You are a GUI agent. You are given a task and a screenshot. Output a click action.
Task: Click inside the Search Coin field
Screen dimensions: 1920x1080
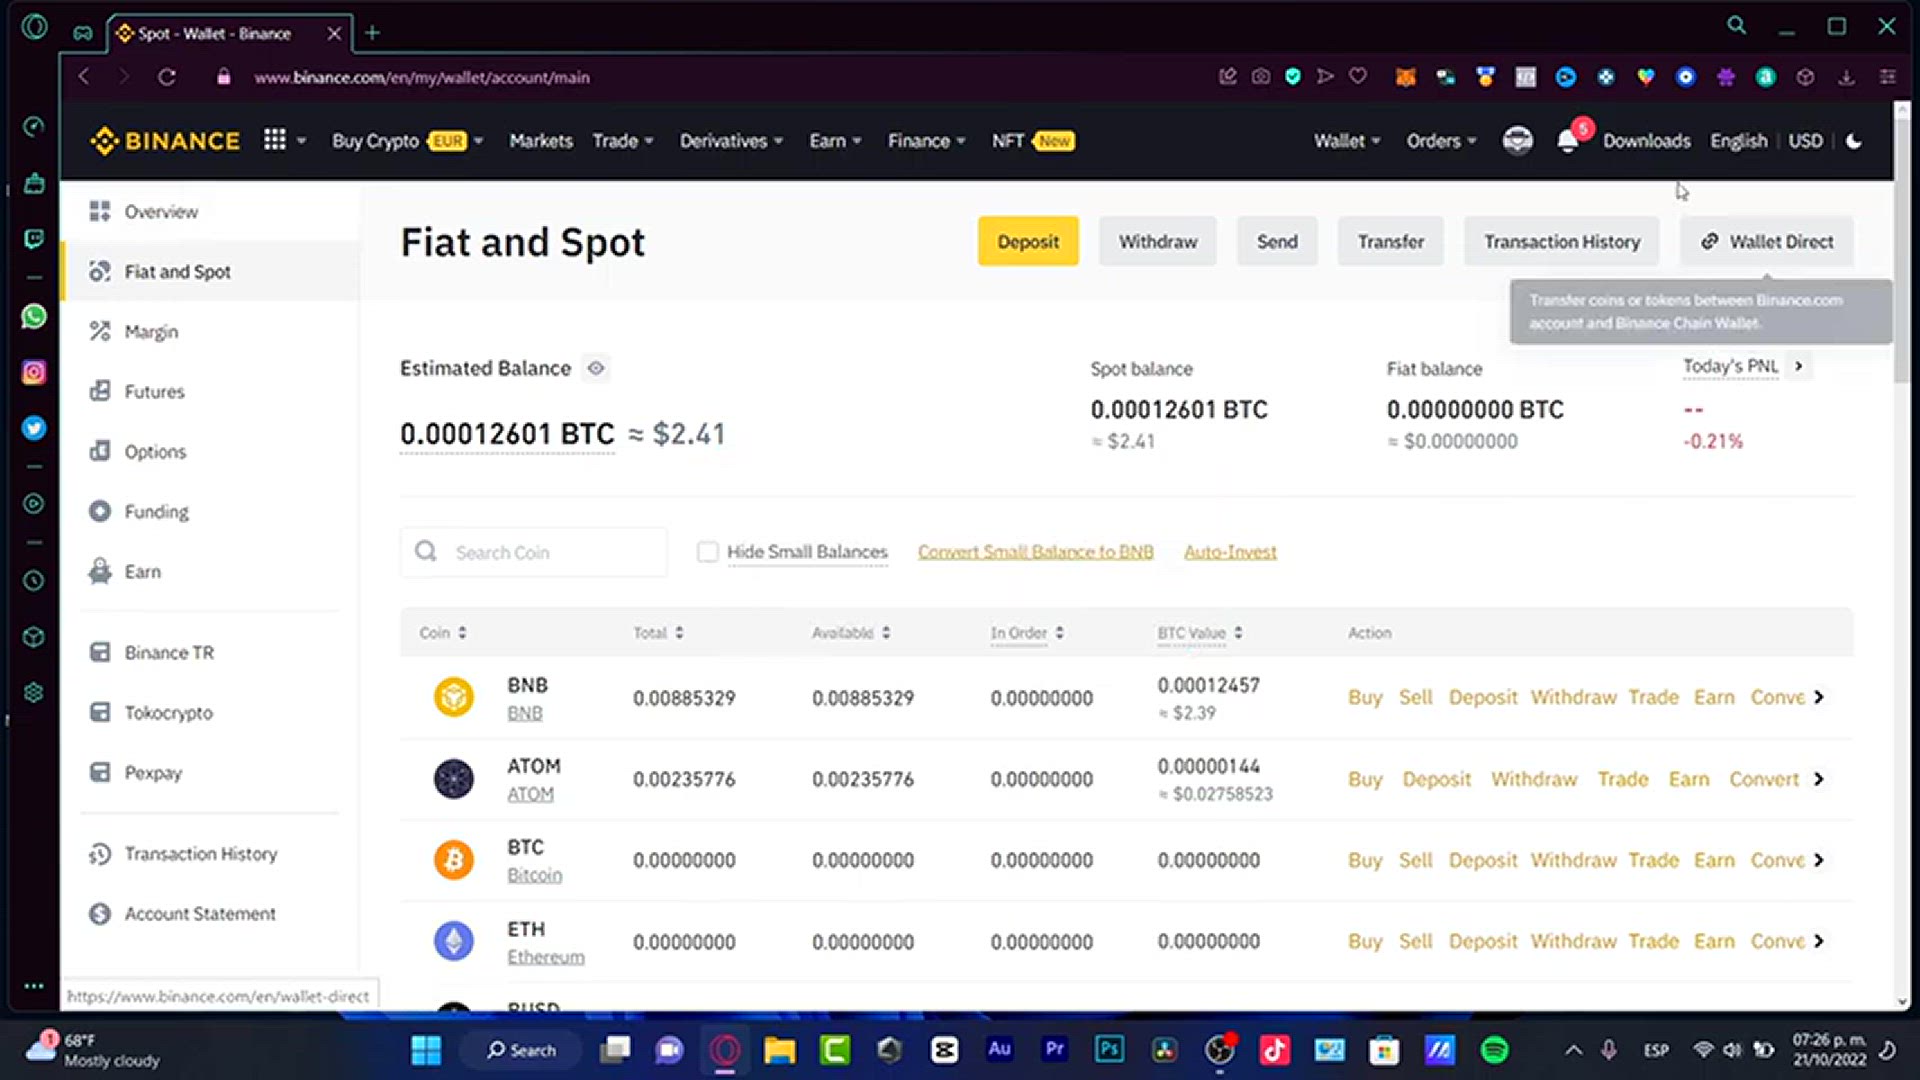tap(534, 552)
